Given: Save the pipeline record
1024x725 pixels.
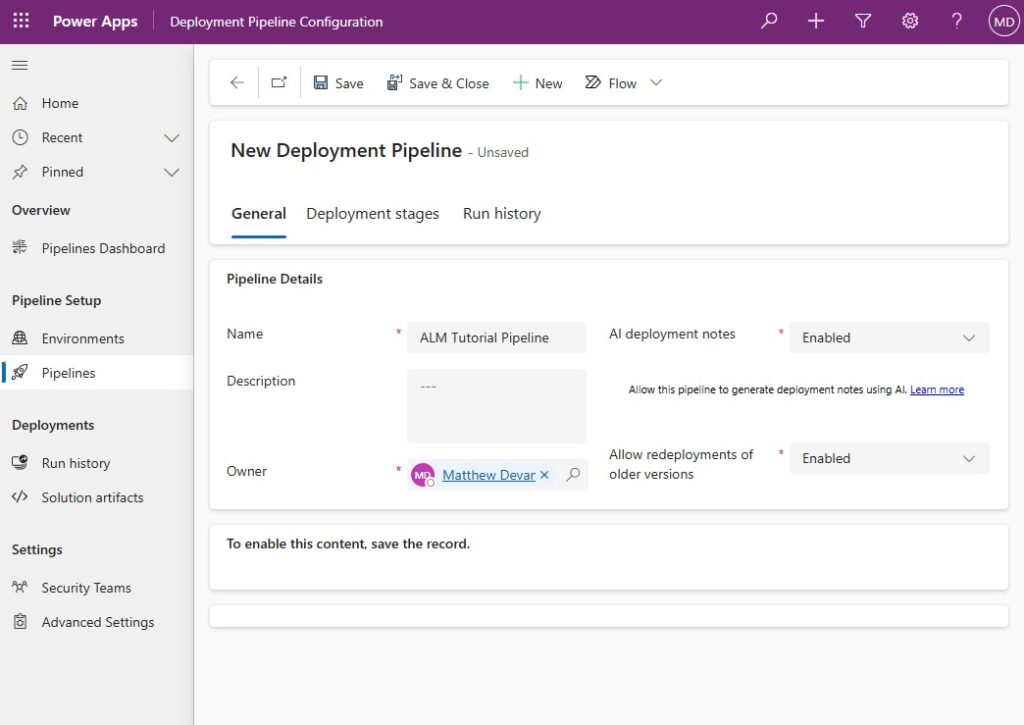Looking at the screenshot, I should pyautogui.click(x=338, y=83).
